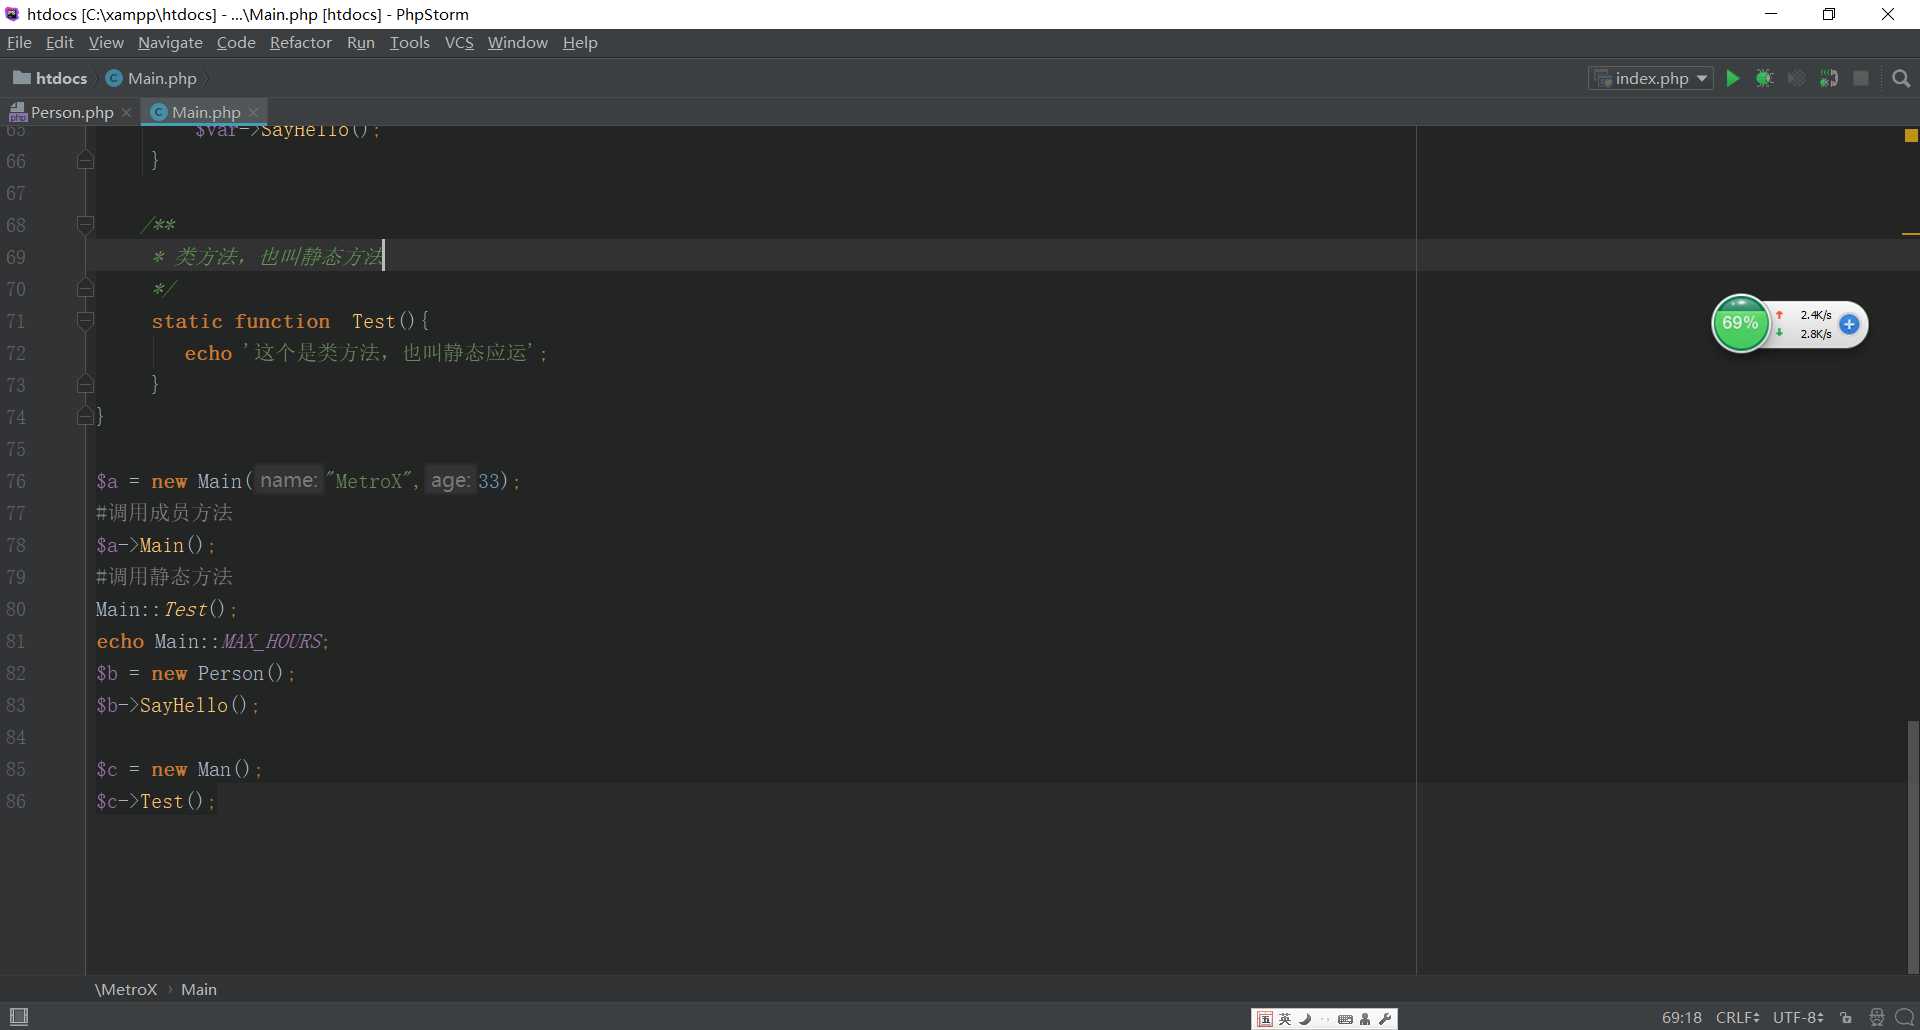Click class fold end marker at line 74
Viewport: 1920px width, 1030px height.
[x=85, y=416]
